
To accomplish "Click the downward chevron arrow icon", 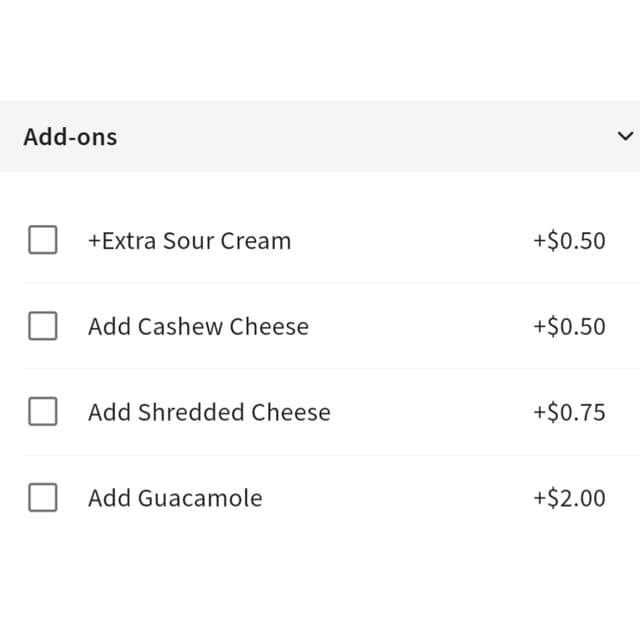I will [625, 136].
